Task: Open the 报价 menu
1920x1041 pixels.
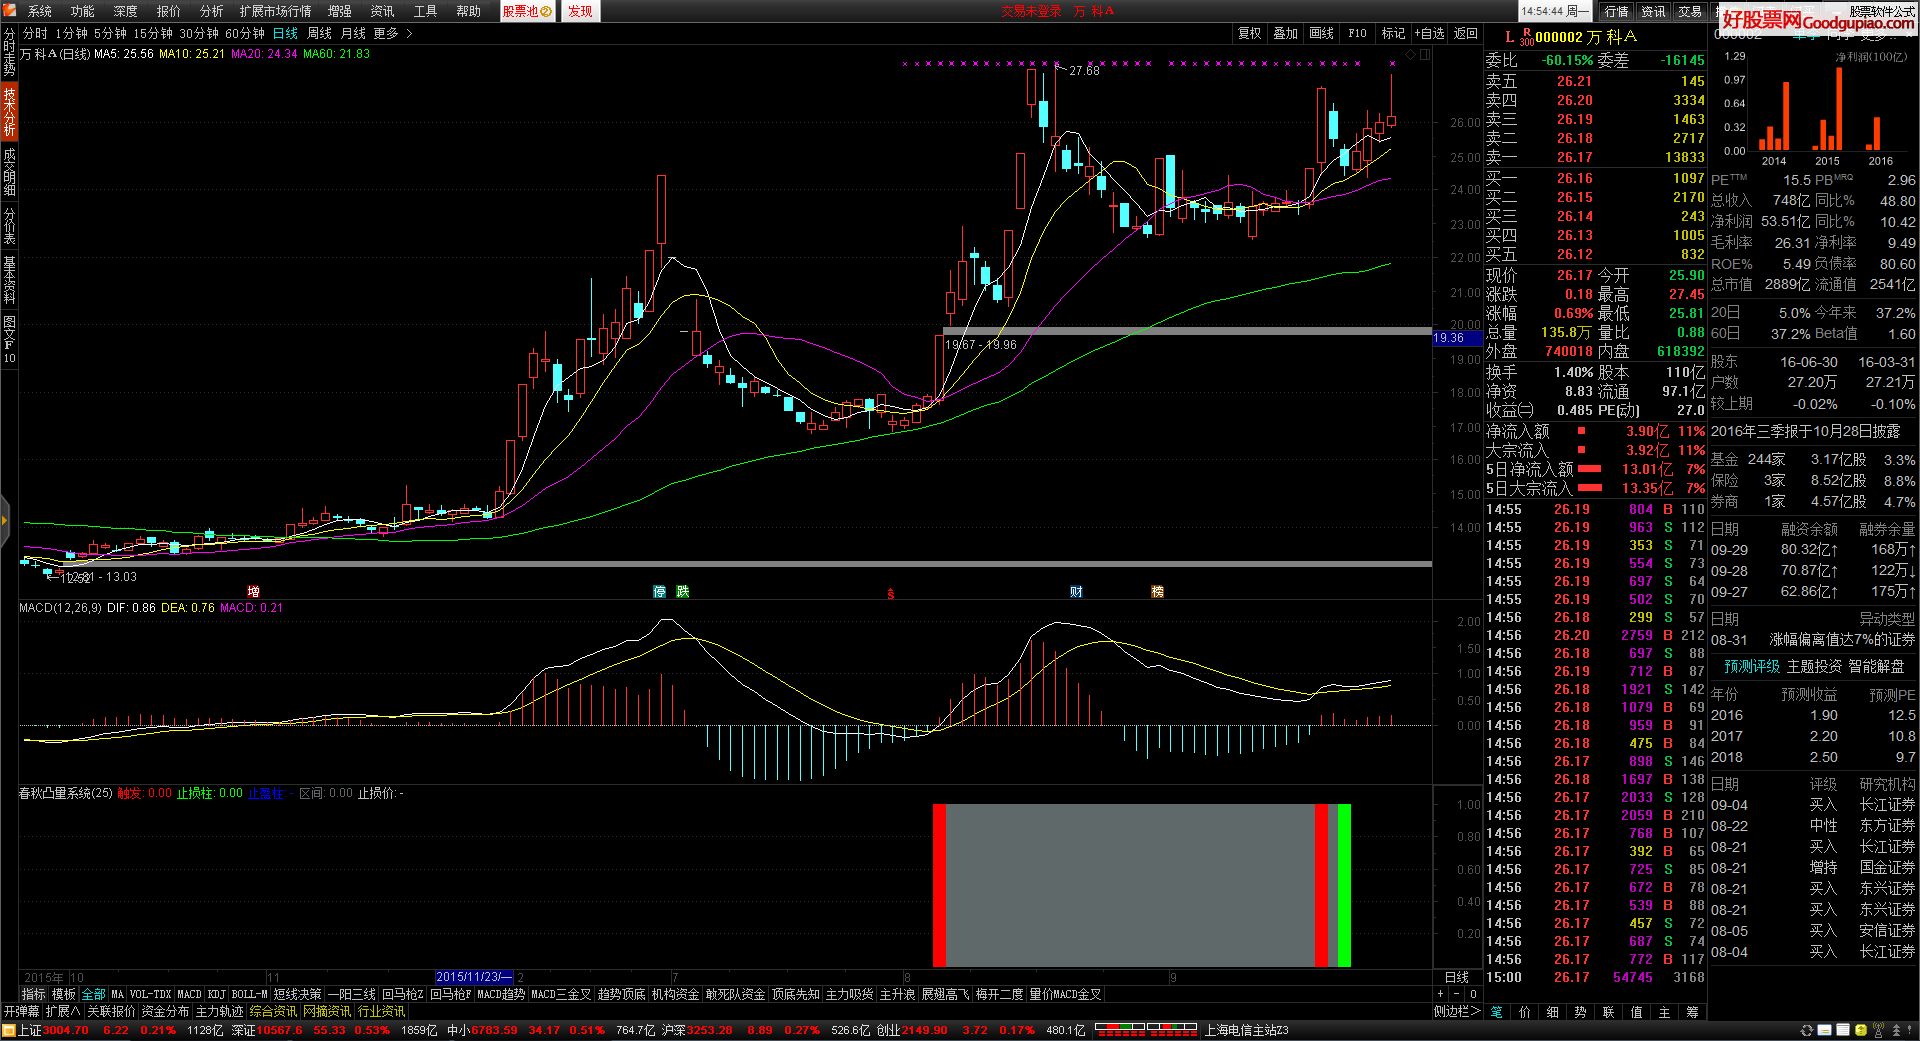Action: click(169, 11)
